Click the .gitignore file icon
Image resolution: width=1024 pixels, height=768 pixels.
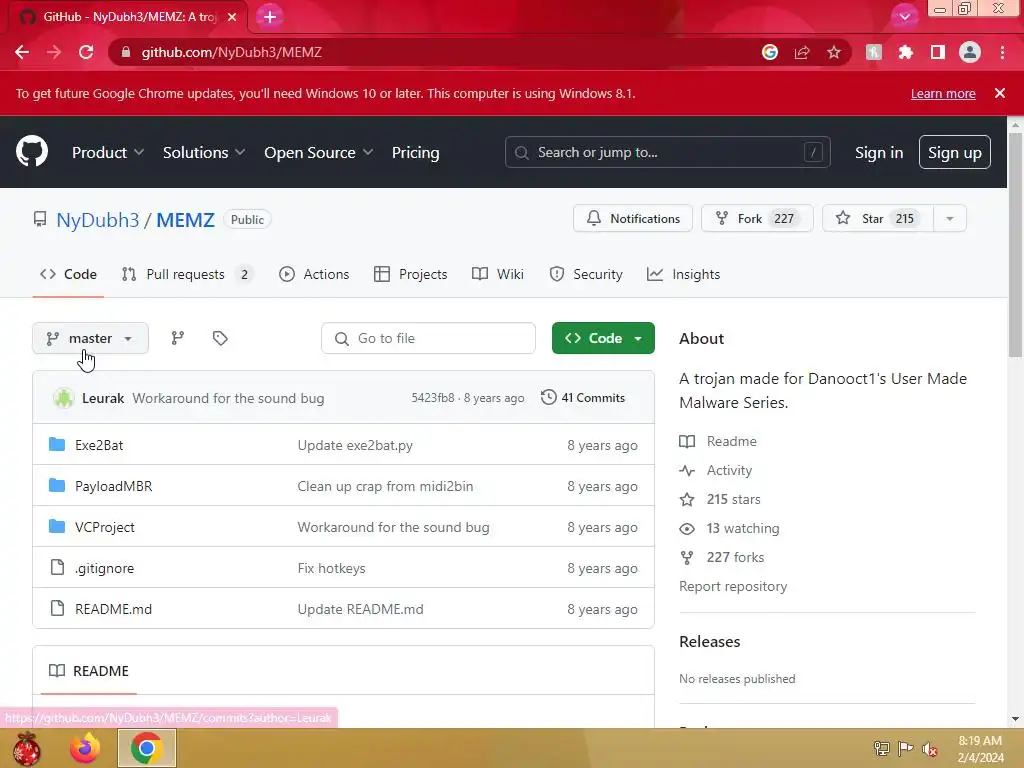pos(57,568)
